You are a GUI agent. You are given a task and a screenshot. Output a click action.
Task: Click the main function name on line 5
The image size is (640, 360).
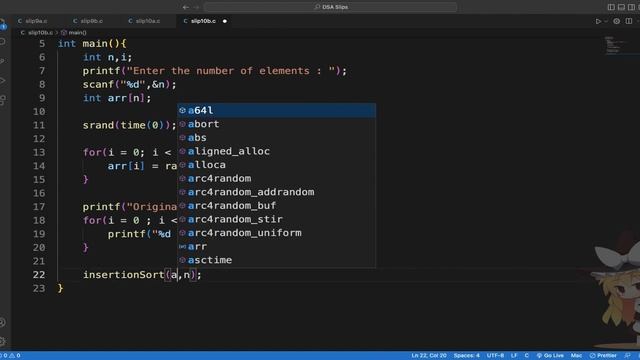(x=95, y=44)
